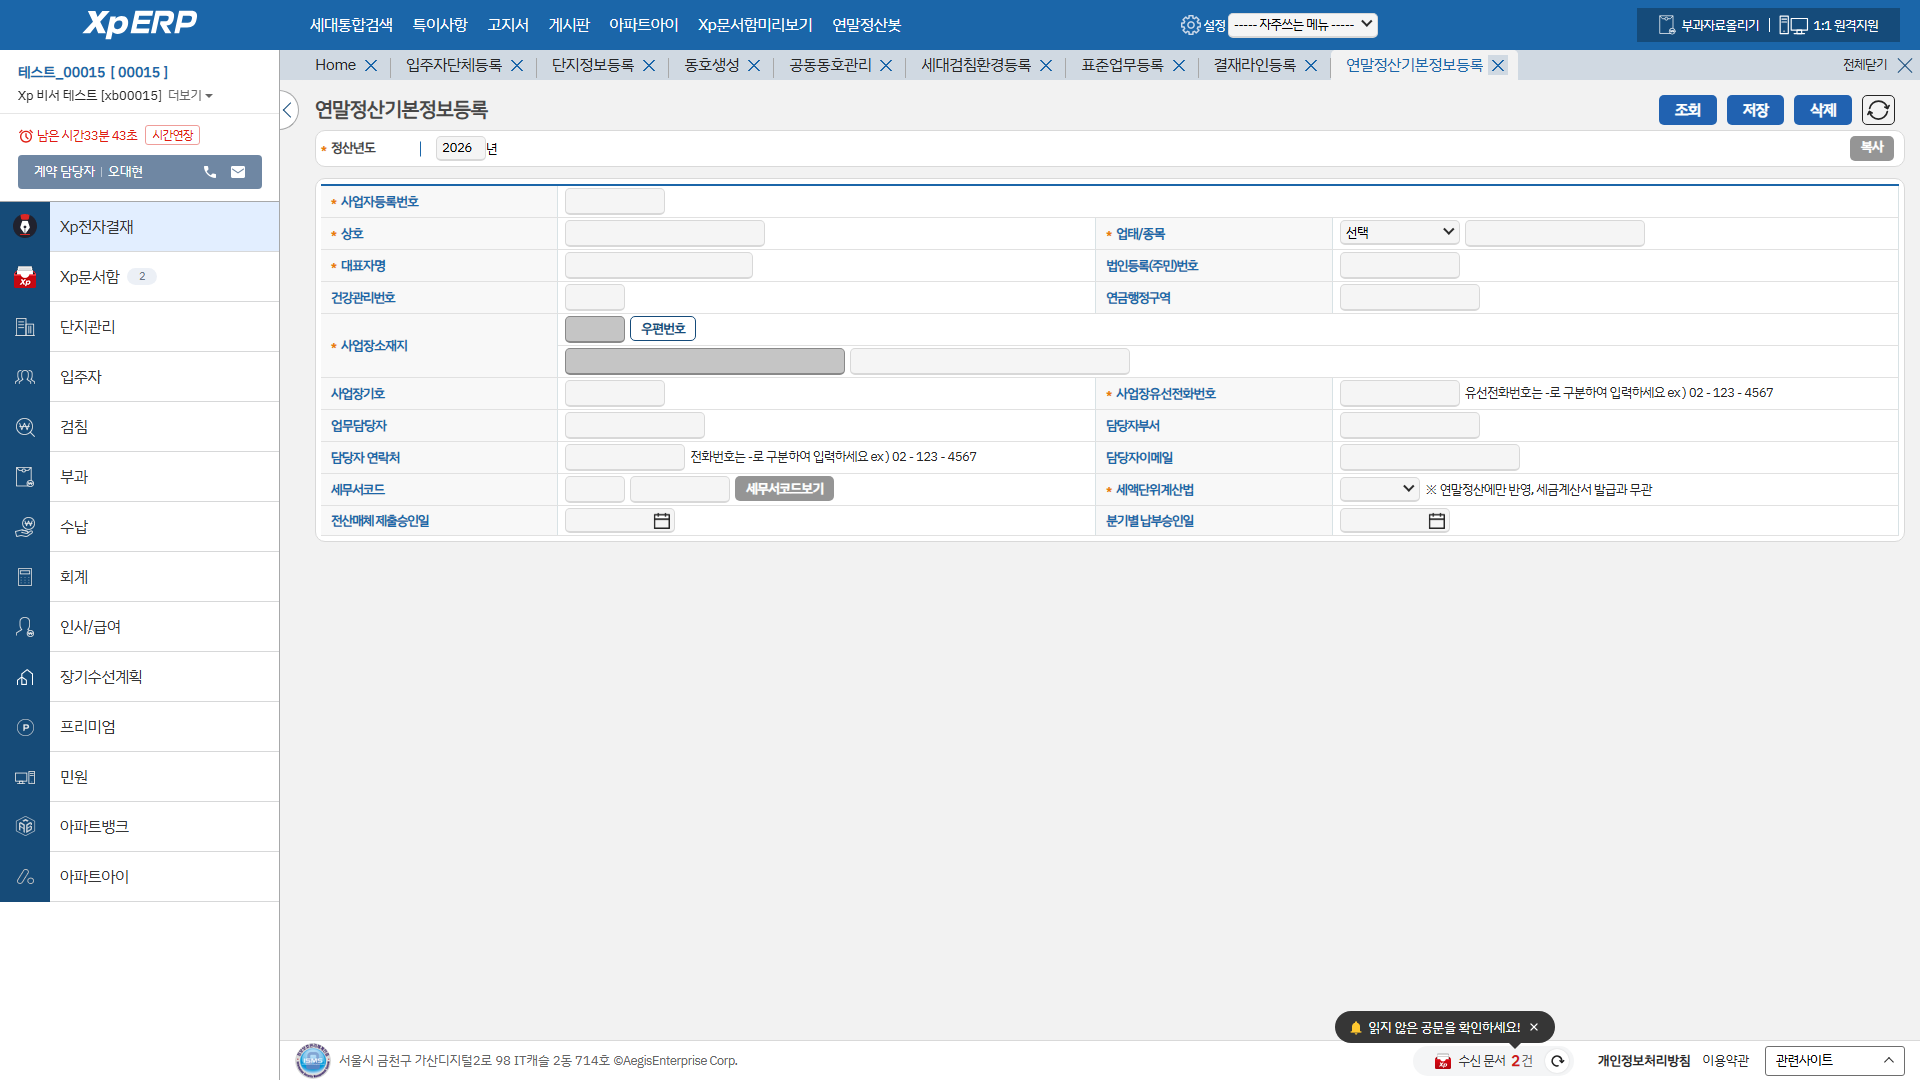
Task: Open the 업태/종목 선택 dropdown
Action: tap(1399, 233)
